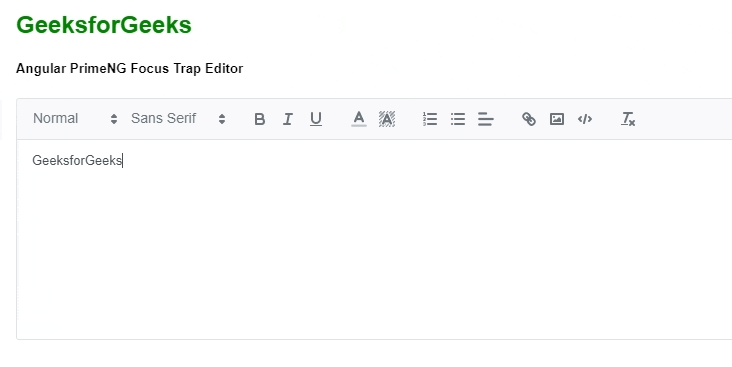Open the Sans Serif font dropdown
The width and height of the screenshot is (732, 367).
tap(178, 119)
